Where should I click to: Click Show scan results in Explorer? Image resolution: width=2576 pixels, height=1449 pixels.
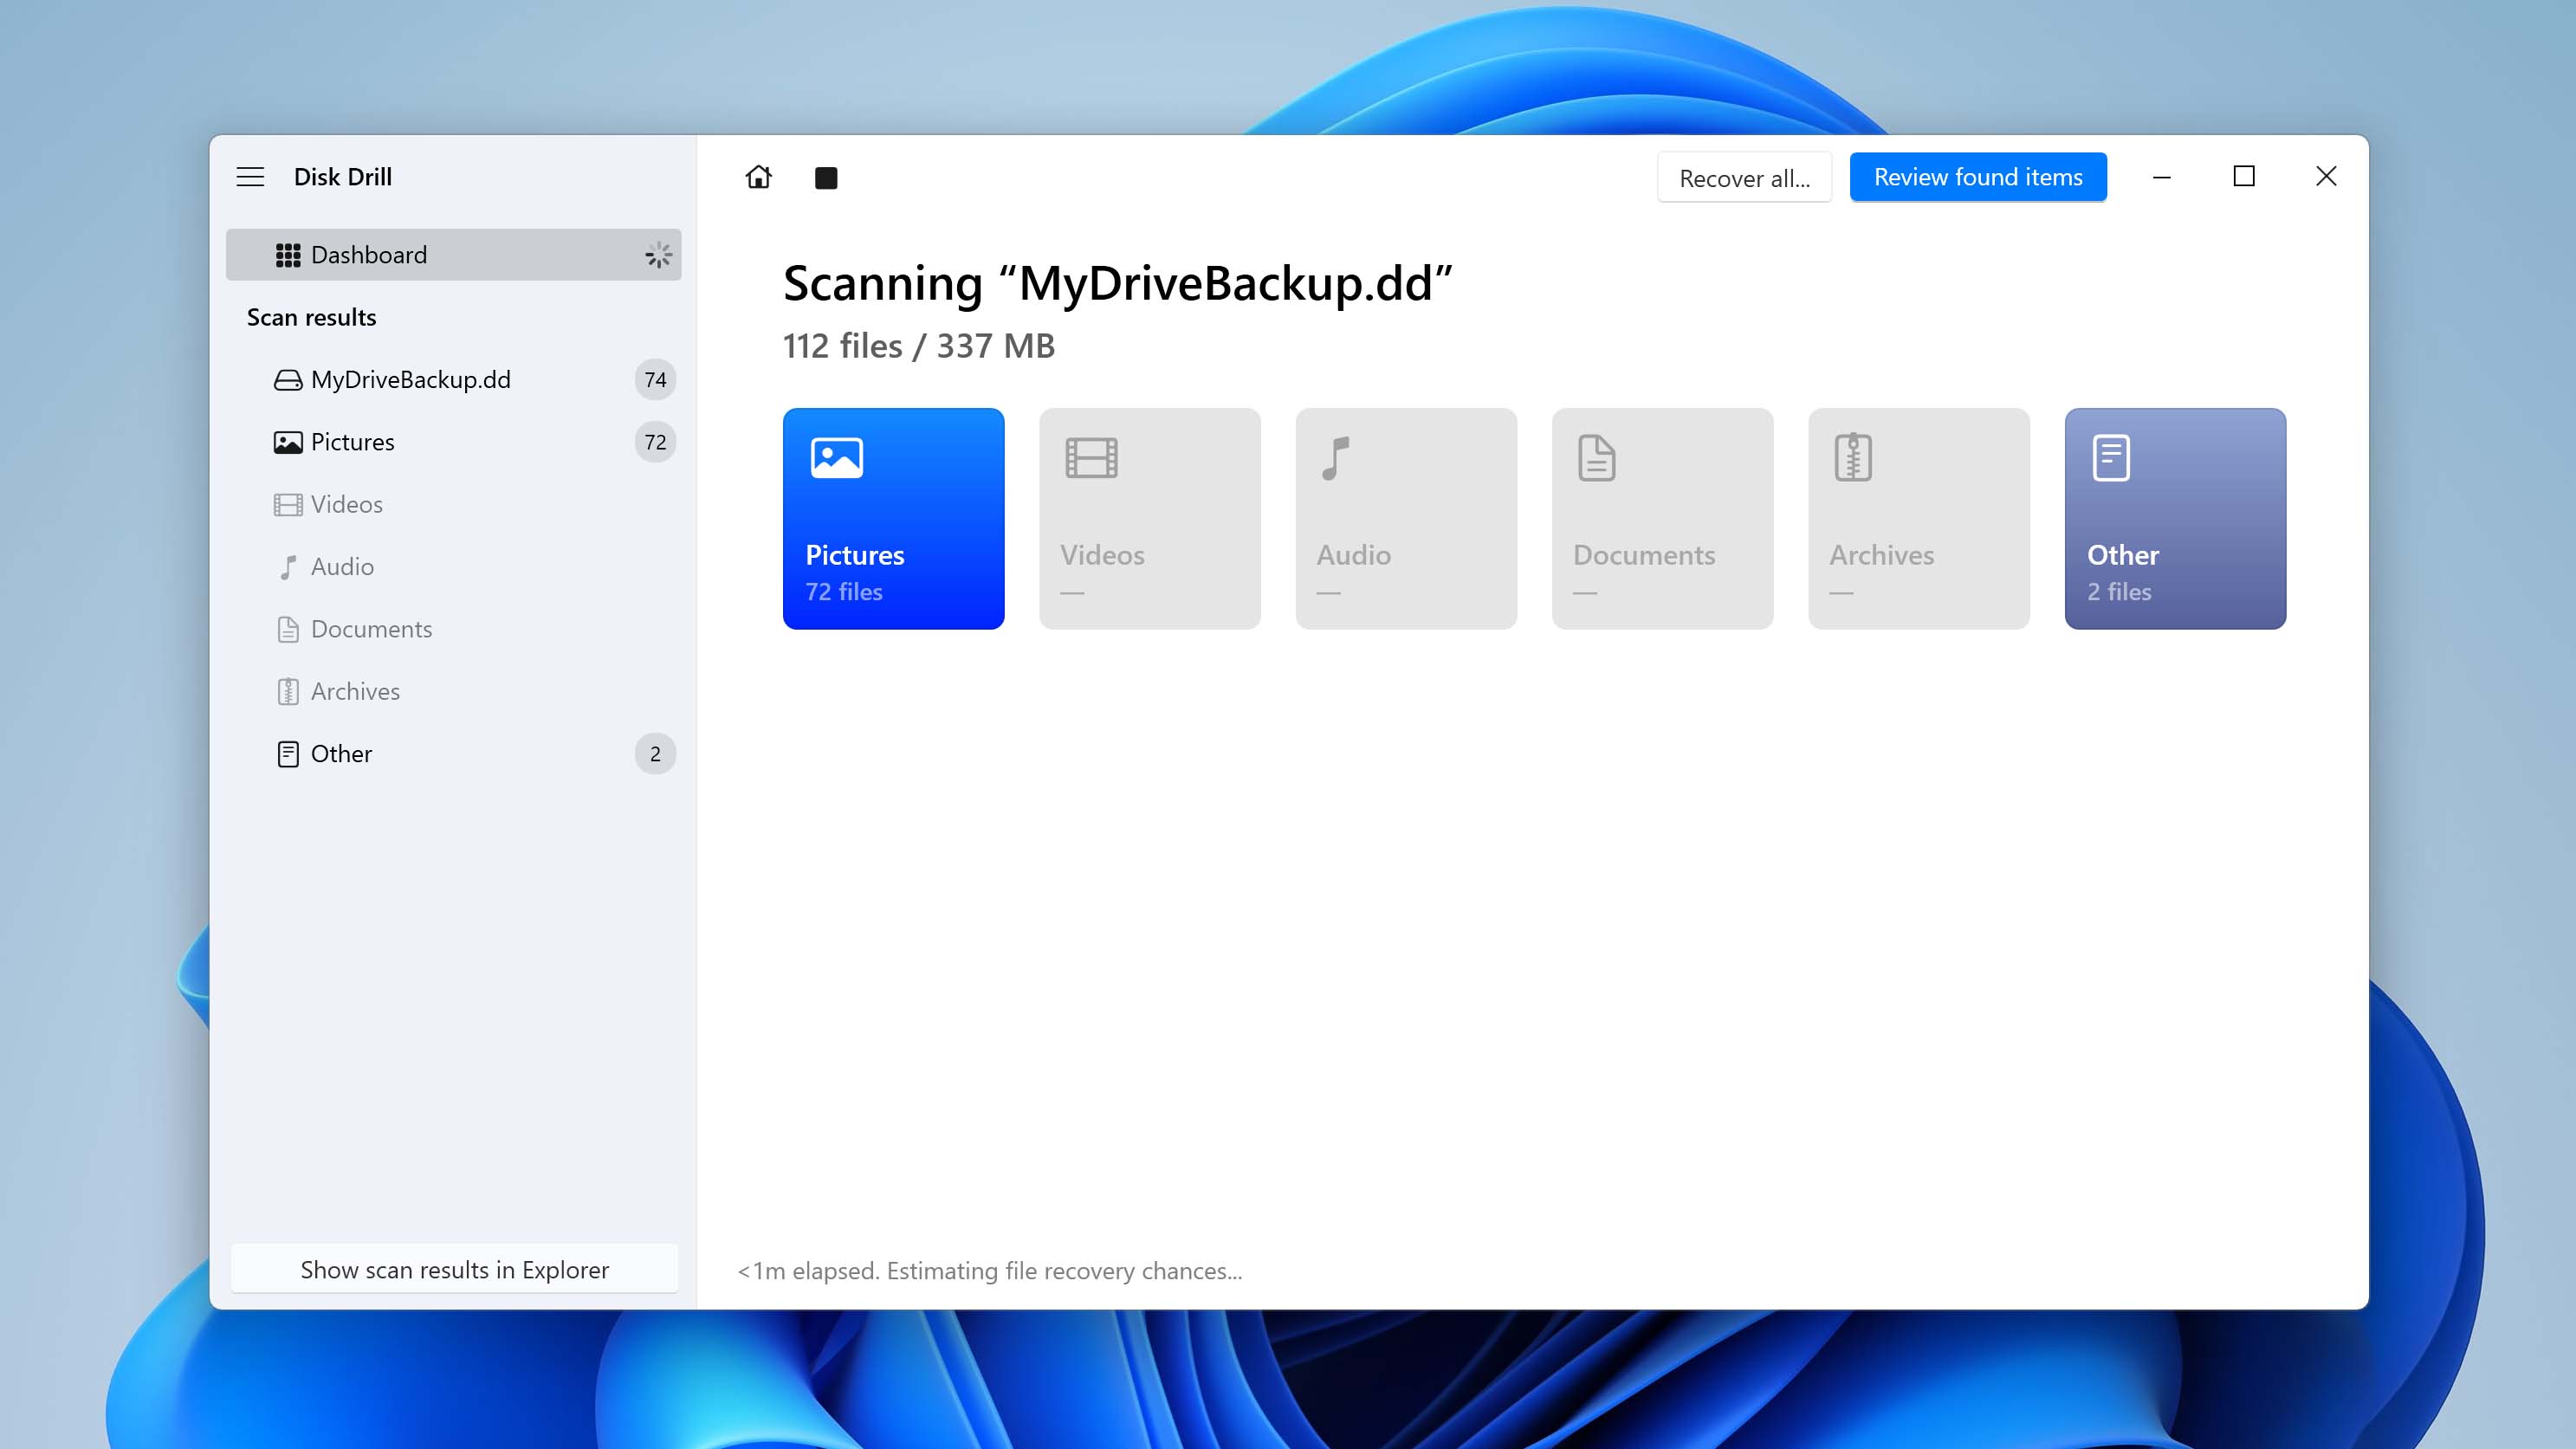(454, 1269)
